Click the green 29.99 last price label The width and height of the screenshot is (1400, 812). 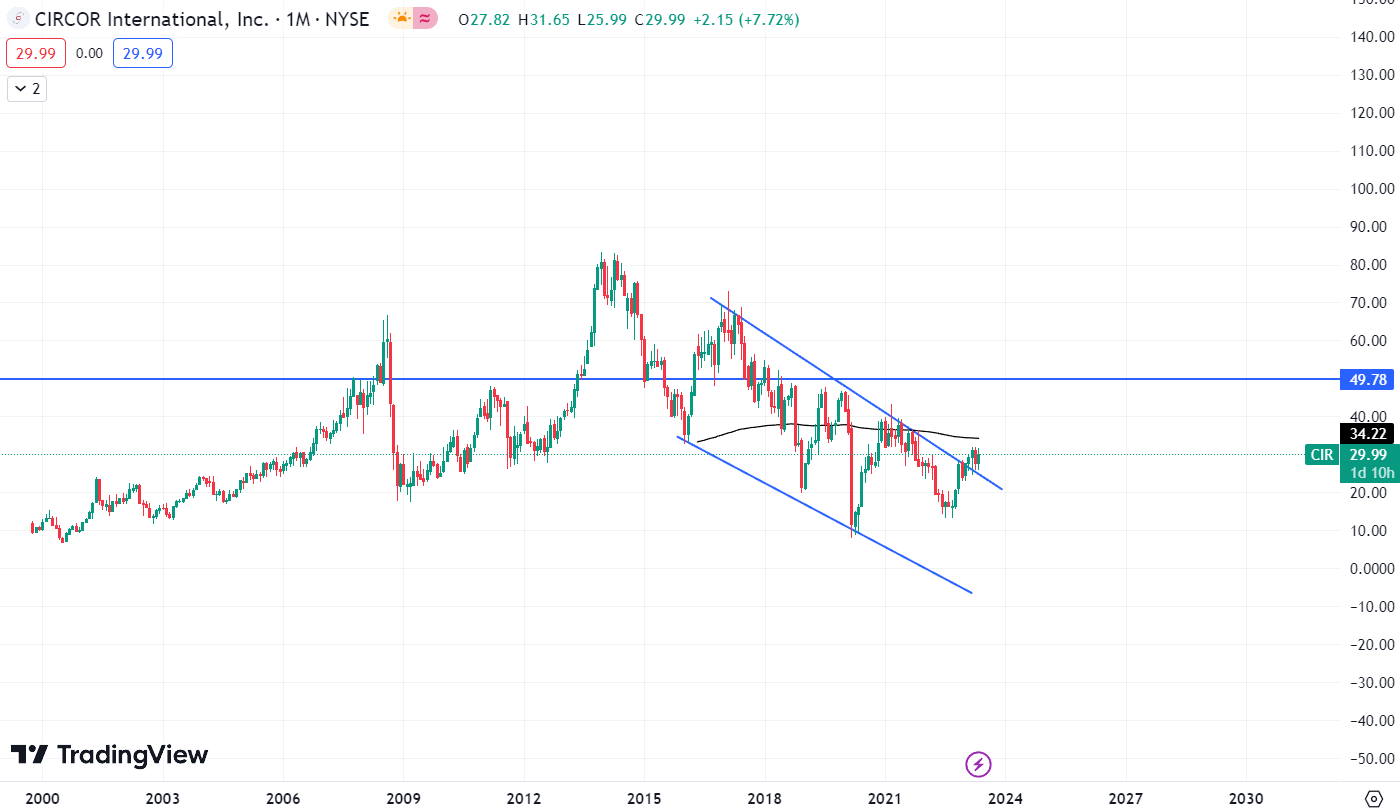pyautogui.click(x=1368, y=455)
